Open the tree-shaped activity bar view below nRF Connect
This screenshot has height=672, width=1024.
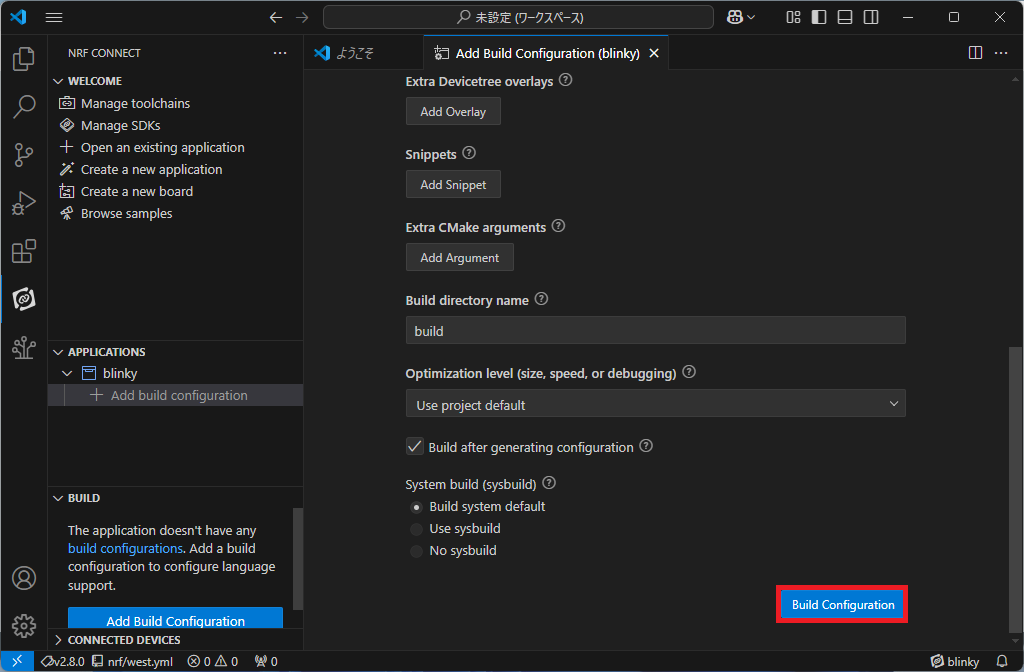click(24, 347)
